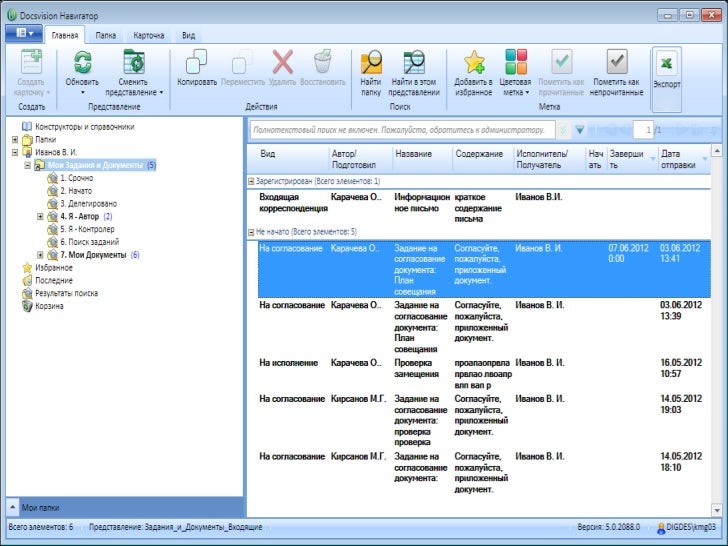This screenshot has height=546, width=728.
Task: Click the full-text search input field
Action: 400,129
